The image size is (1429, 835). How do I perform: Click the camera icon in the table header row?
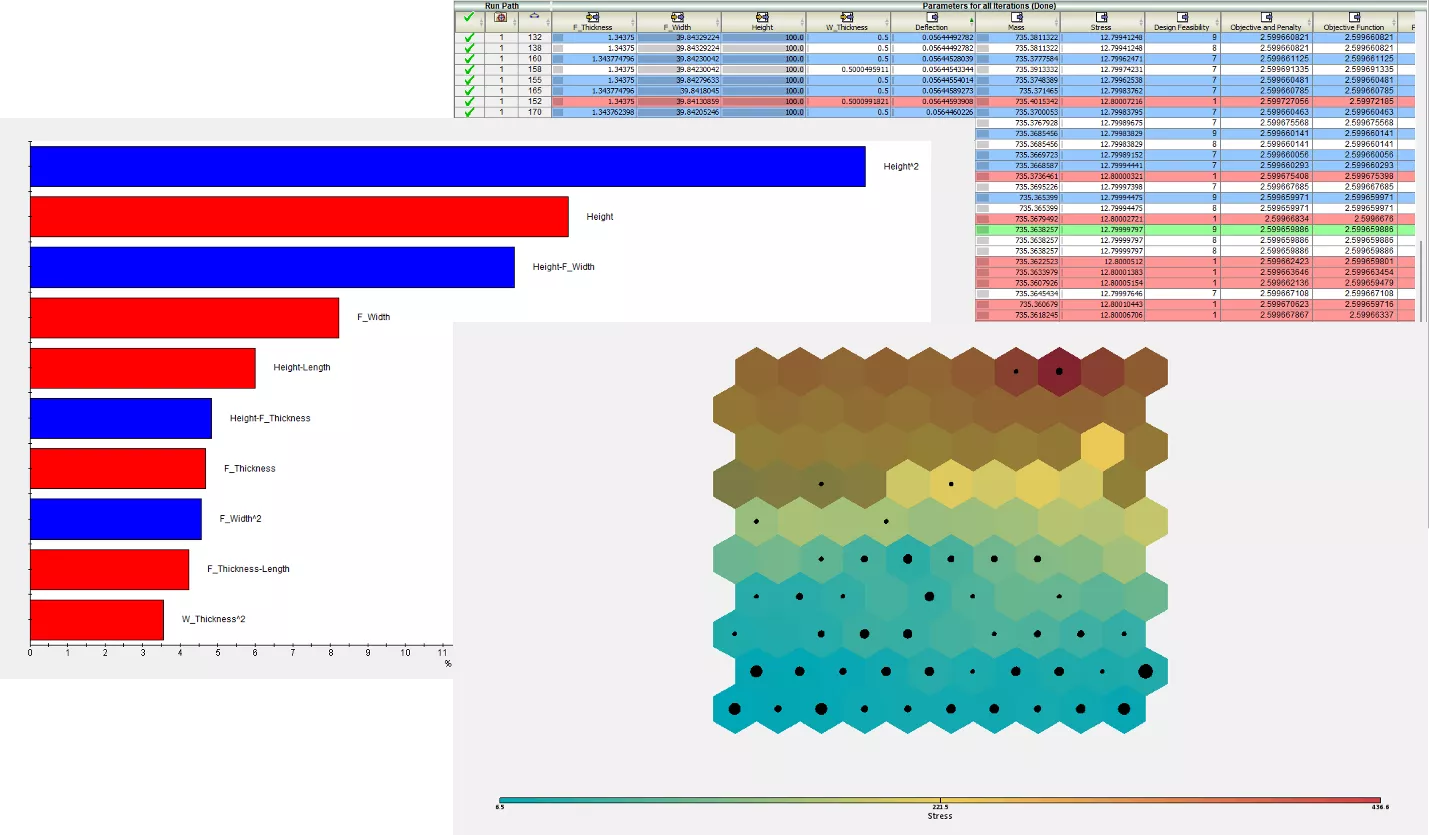[500, 17]
